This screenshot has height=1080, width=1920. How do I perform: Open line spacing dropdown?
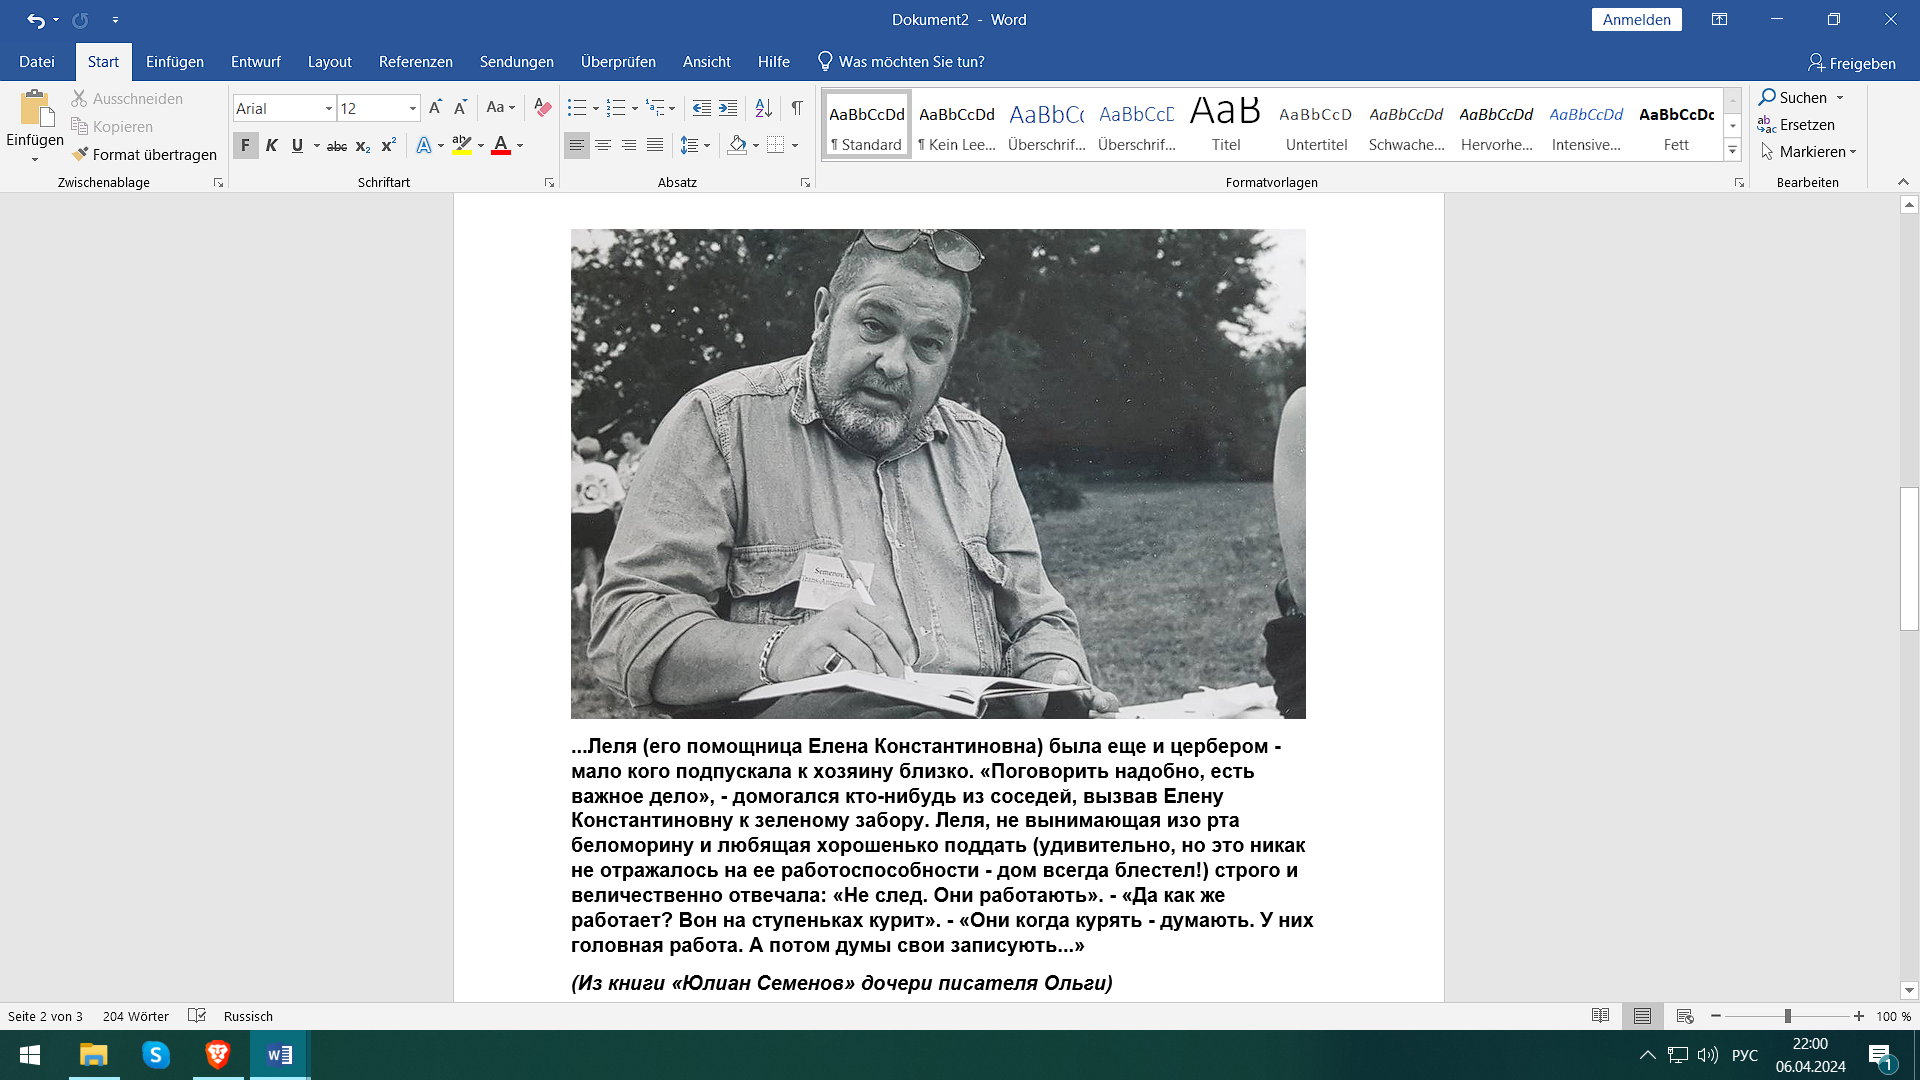tap(695, 146)
